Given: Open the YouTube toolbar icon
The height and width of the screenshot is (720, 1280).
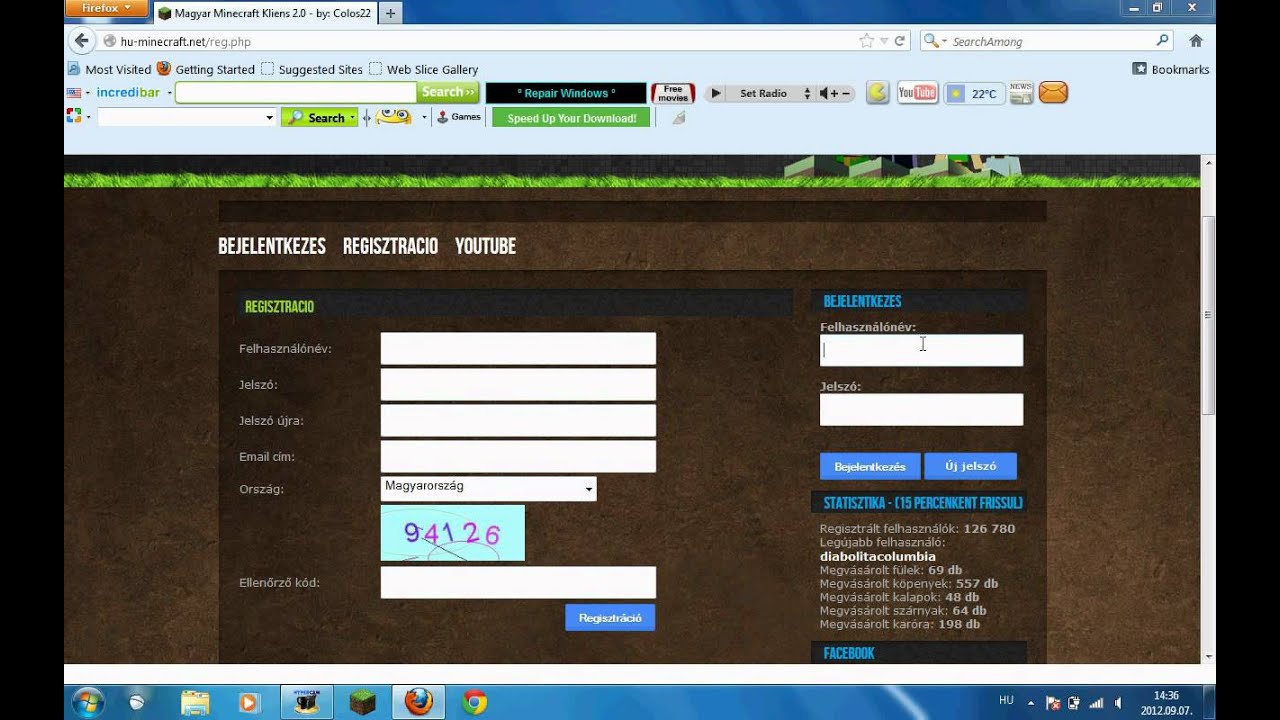Looking at the screenshot, I should point(917,93).
